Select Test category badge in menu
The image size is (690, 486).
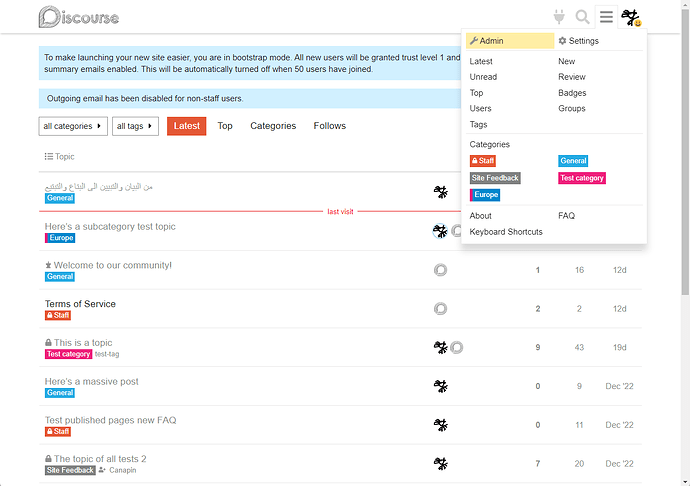pyautogui.click(x=582, y=178)
